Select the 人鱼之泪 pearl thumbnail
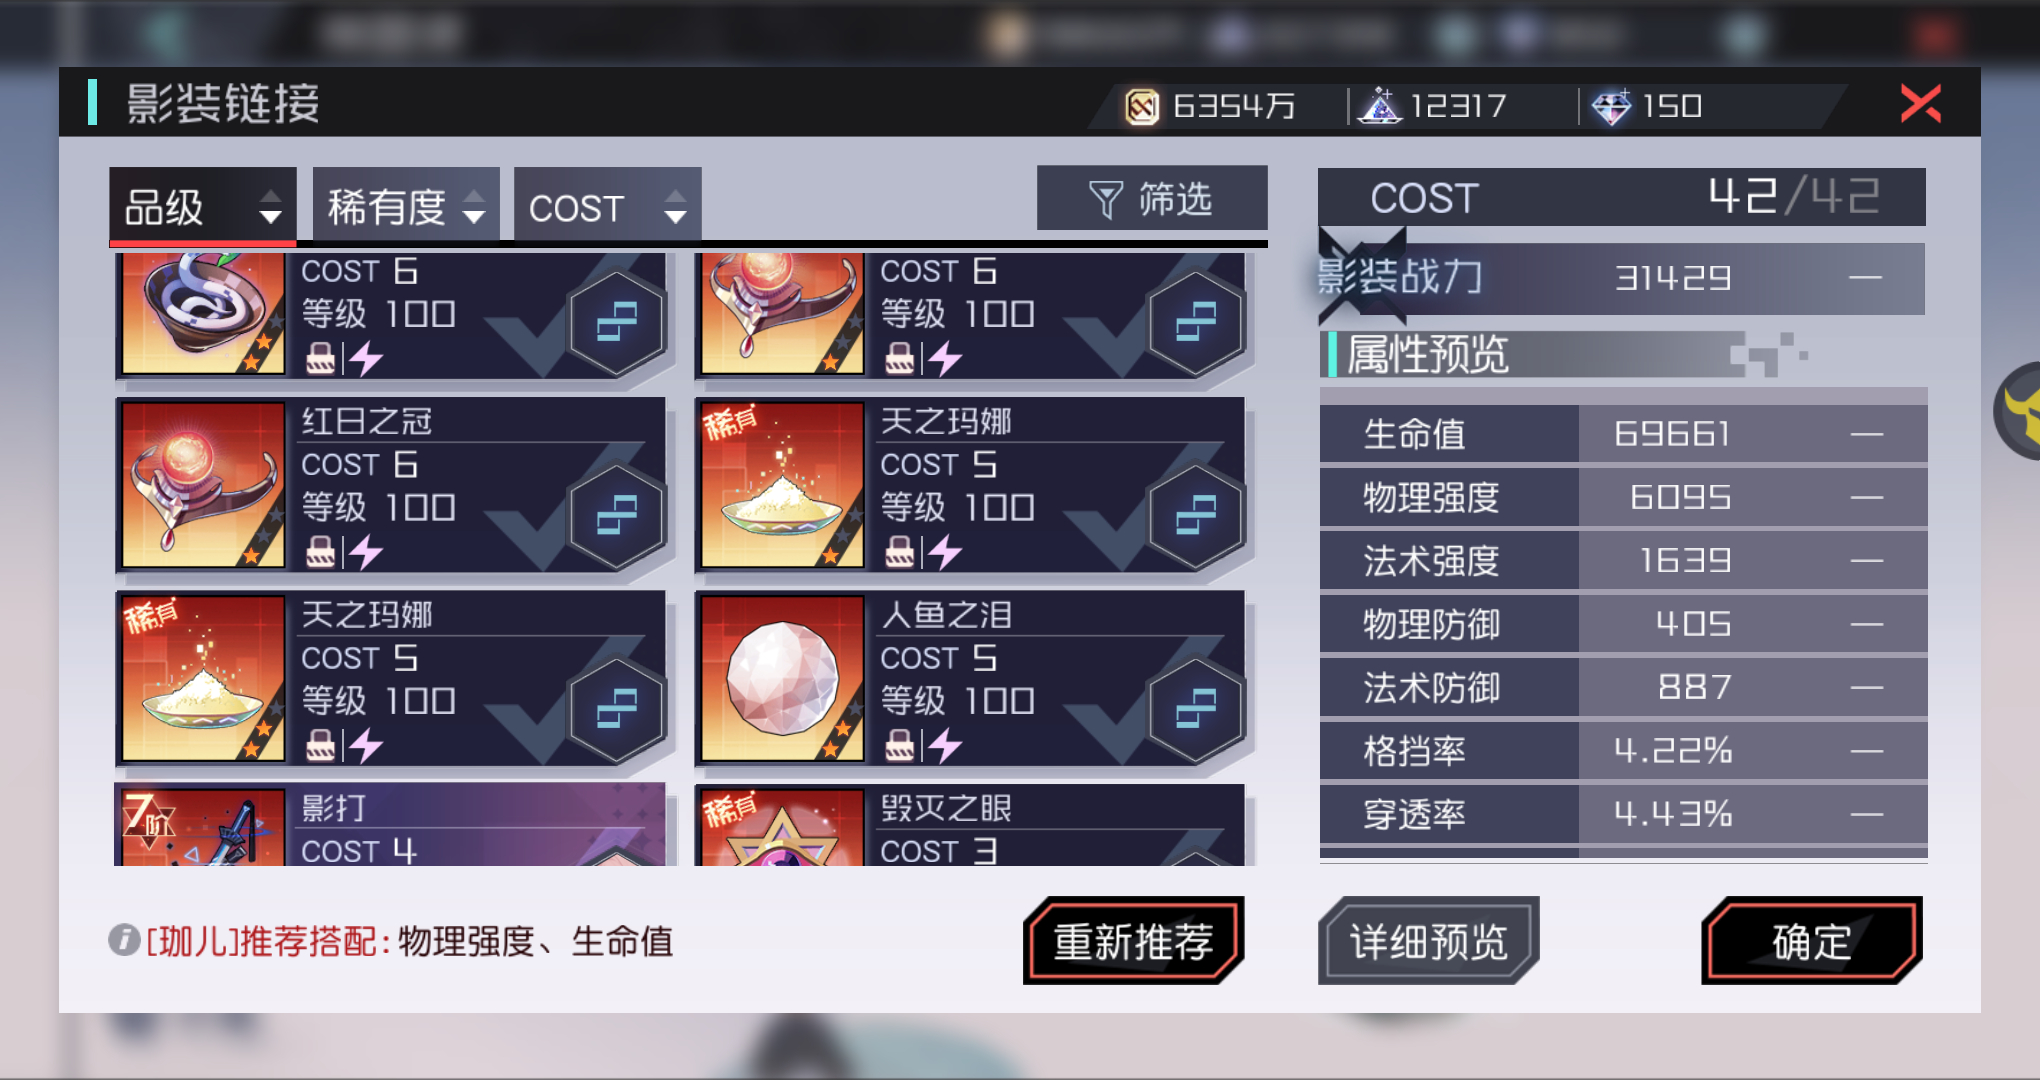This screenshot has height=1080, width=2040. pyautogui.click(x=783, y=678)
